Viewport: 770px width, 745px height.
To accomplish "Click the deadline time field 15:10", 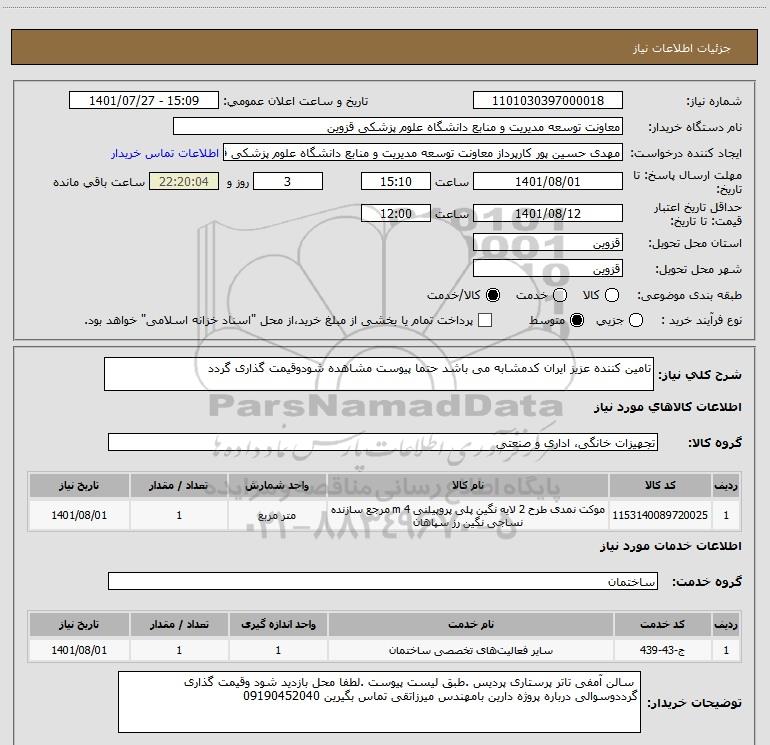I will click(x=396, y=182).
